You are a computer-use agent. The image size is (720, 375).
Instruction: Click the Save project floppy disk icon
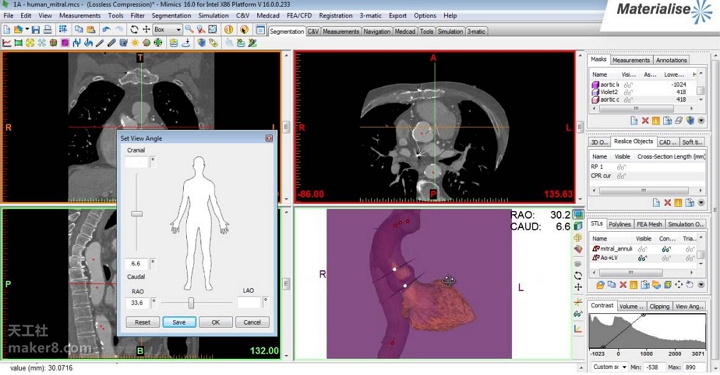pos(36,29)
